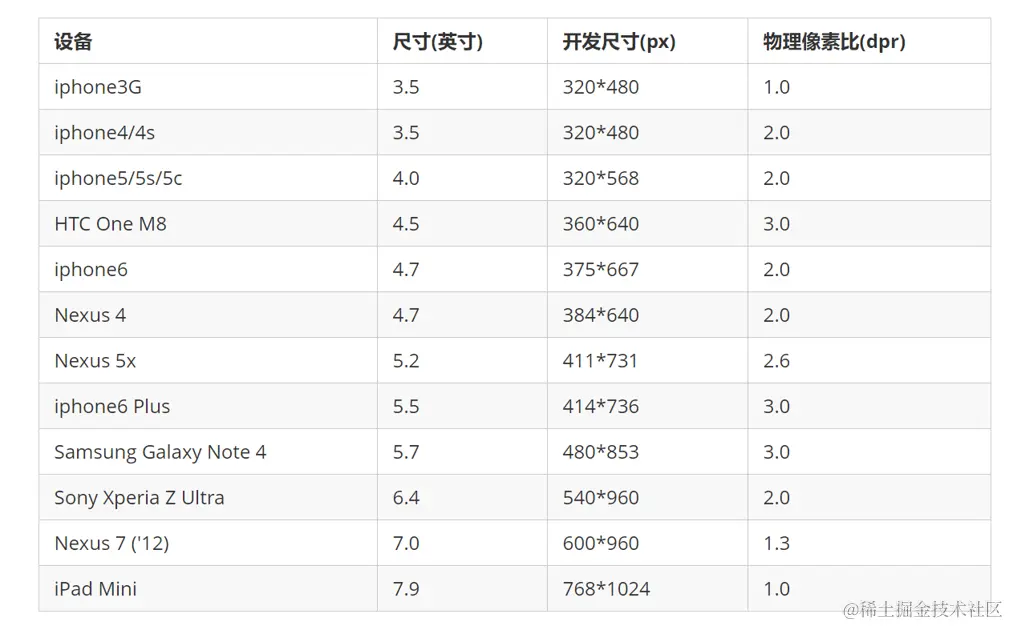Select the 1.0 dpr of iphone3G
Viewport: 1009px width, 626px height.
click(869, 87)
